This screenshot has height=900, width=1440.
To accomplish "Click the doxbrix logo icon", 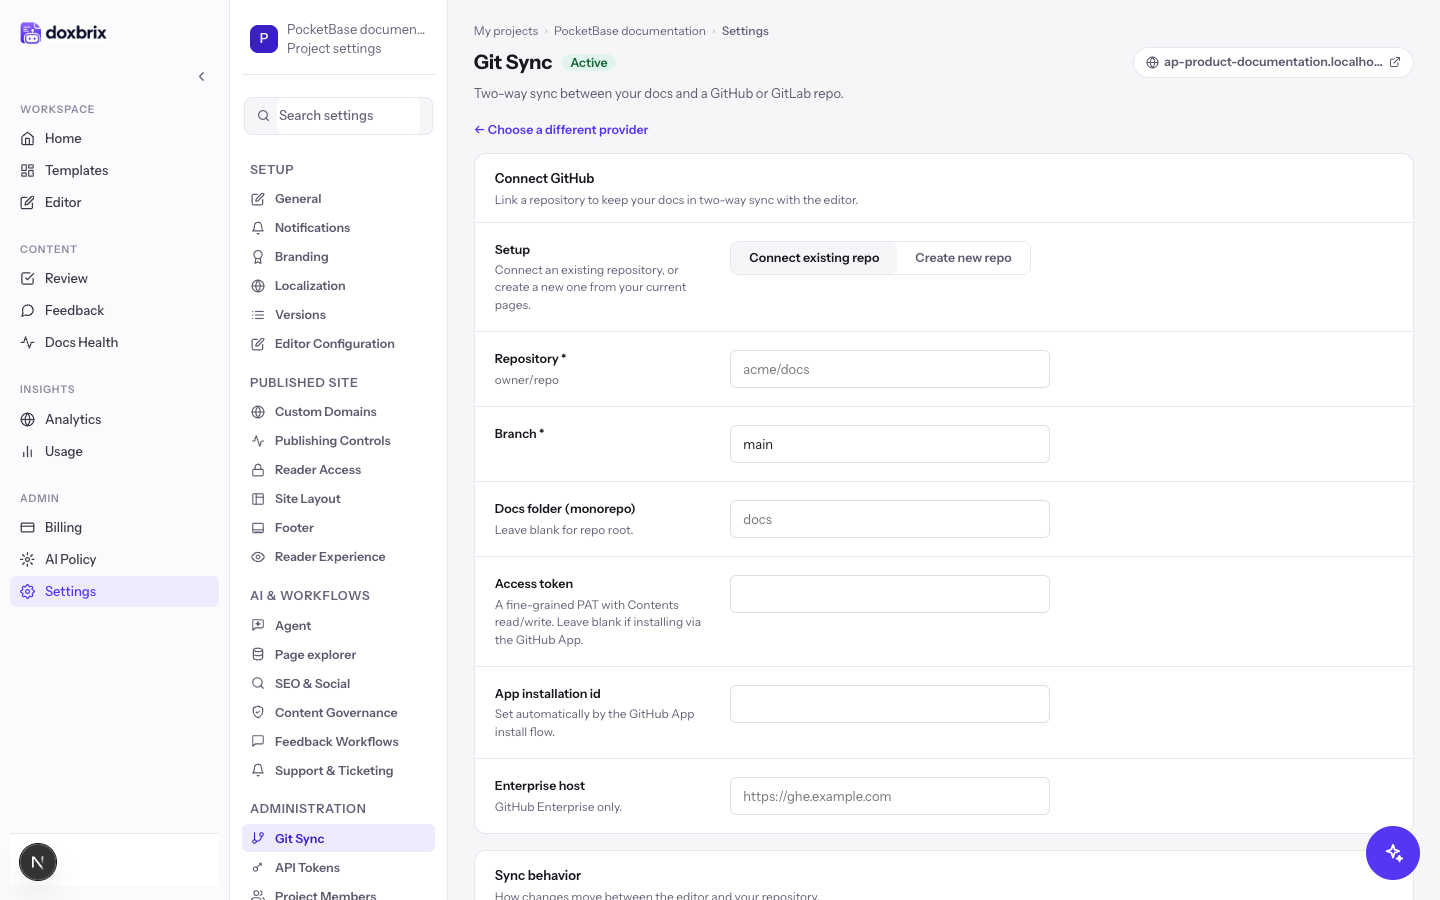I will [x=31, y=33].
